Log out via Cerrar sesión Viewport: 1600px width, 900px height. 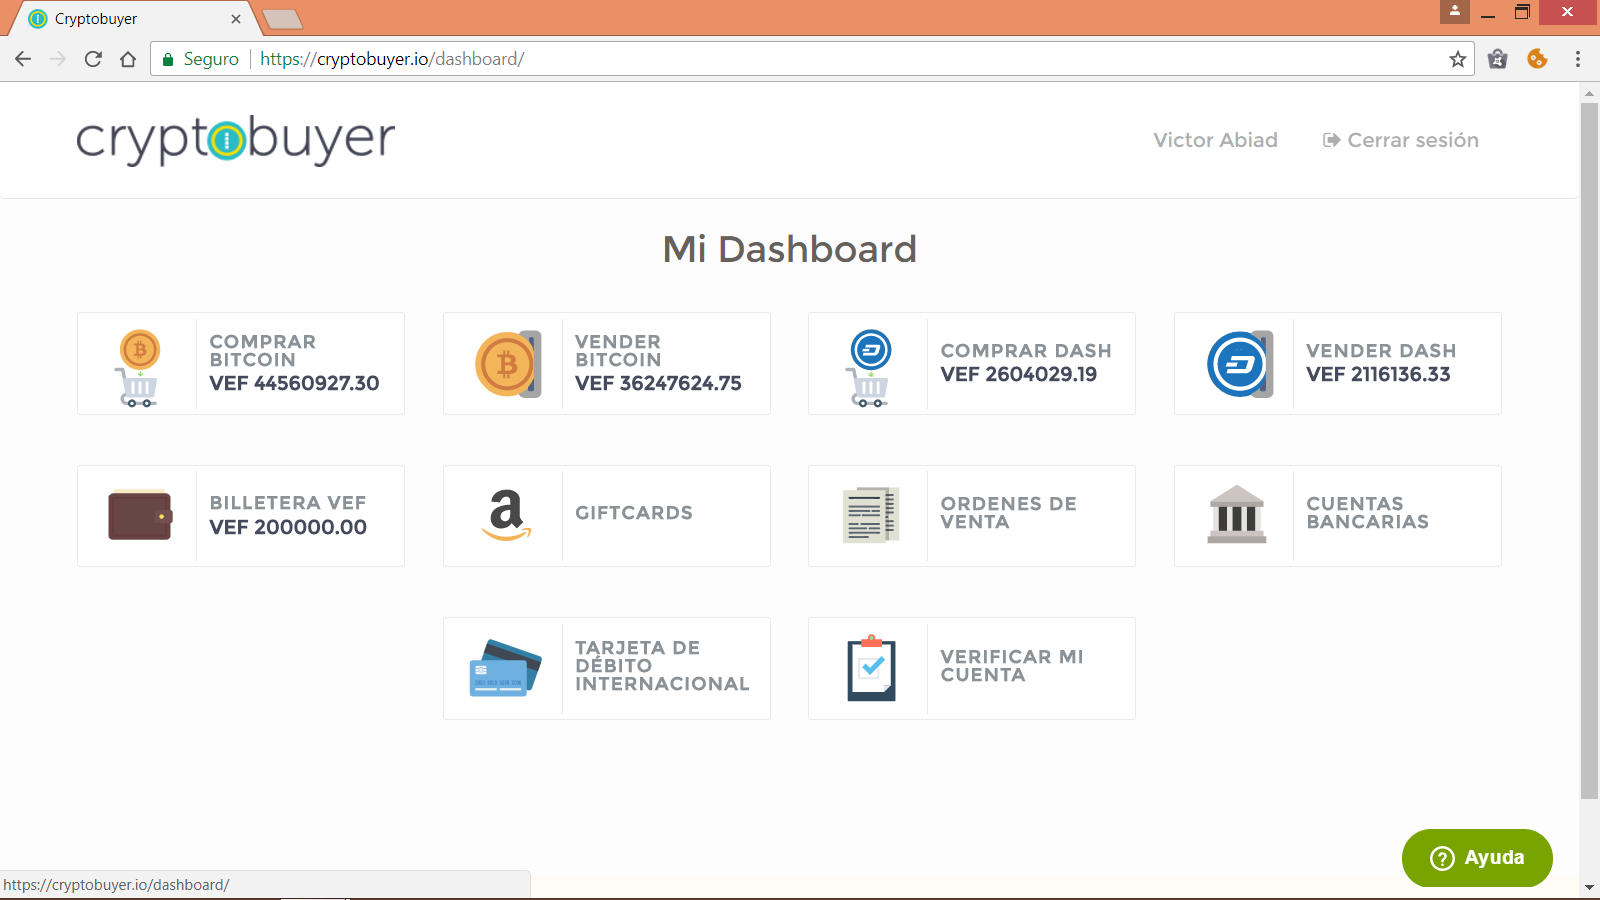coord(1401,140)
